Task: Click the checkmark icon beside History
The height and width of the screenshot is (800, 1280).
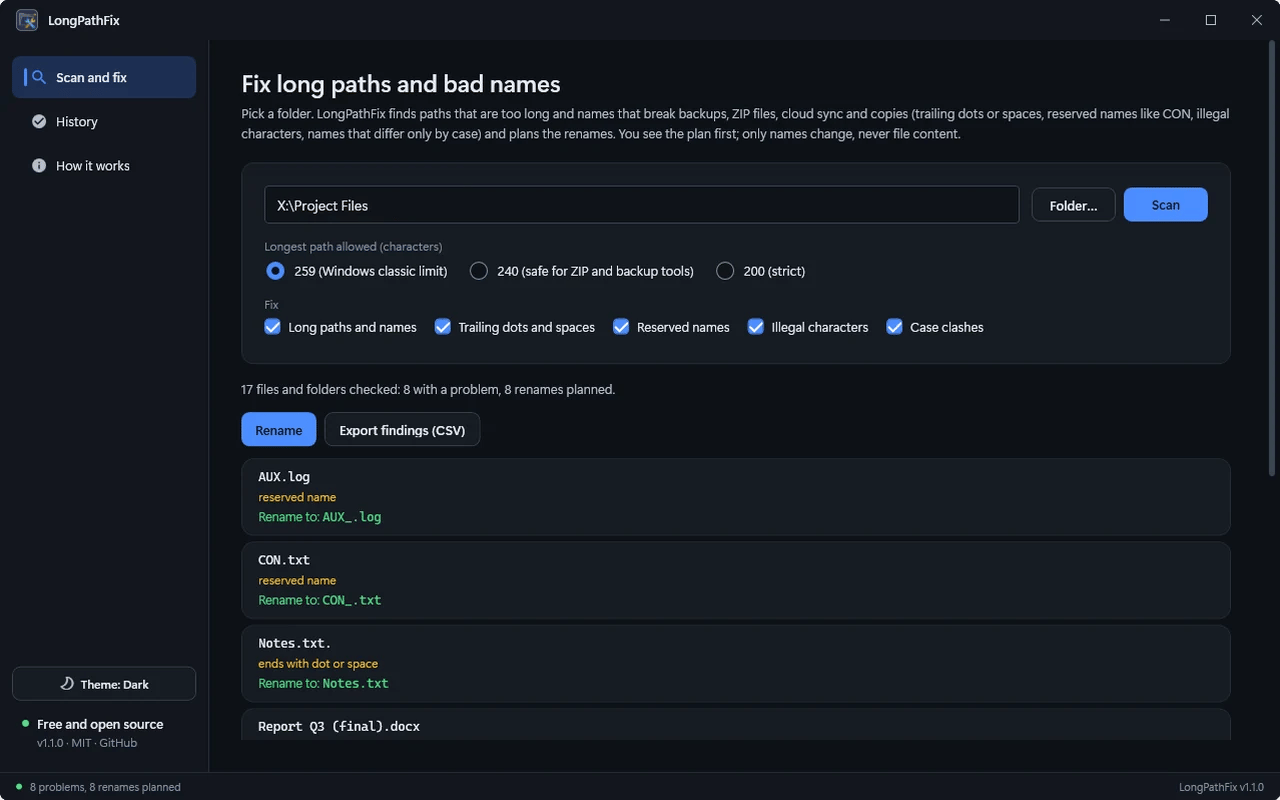Action: pos(39,121)
